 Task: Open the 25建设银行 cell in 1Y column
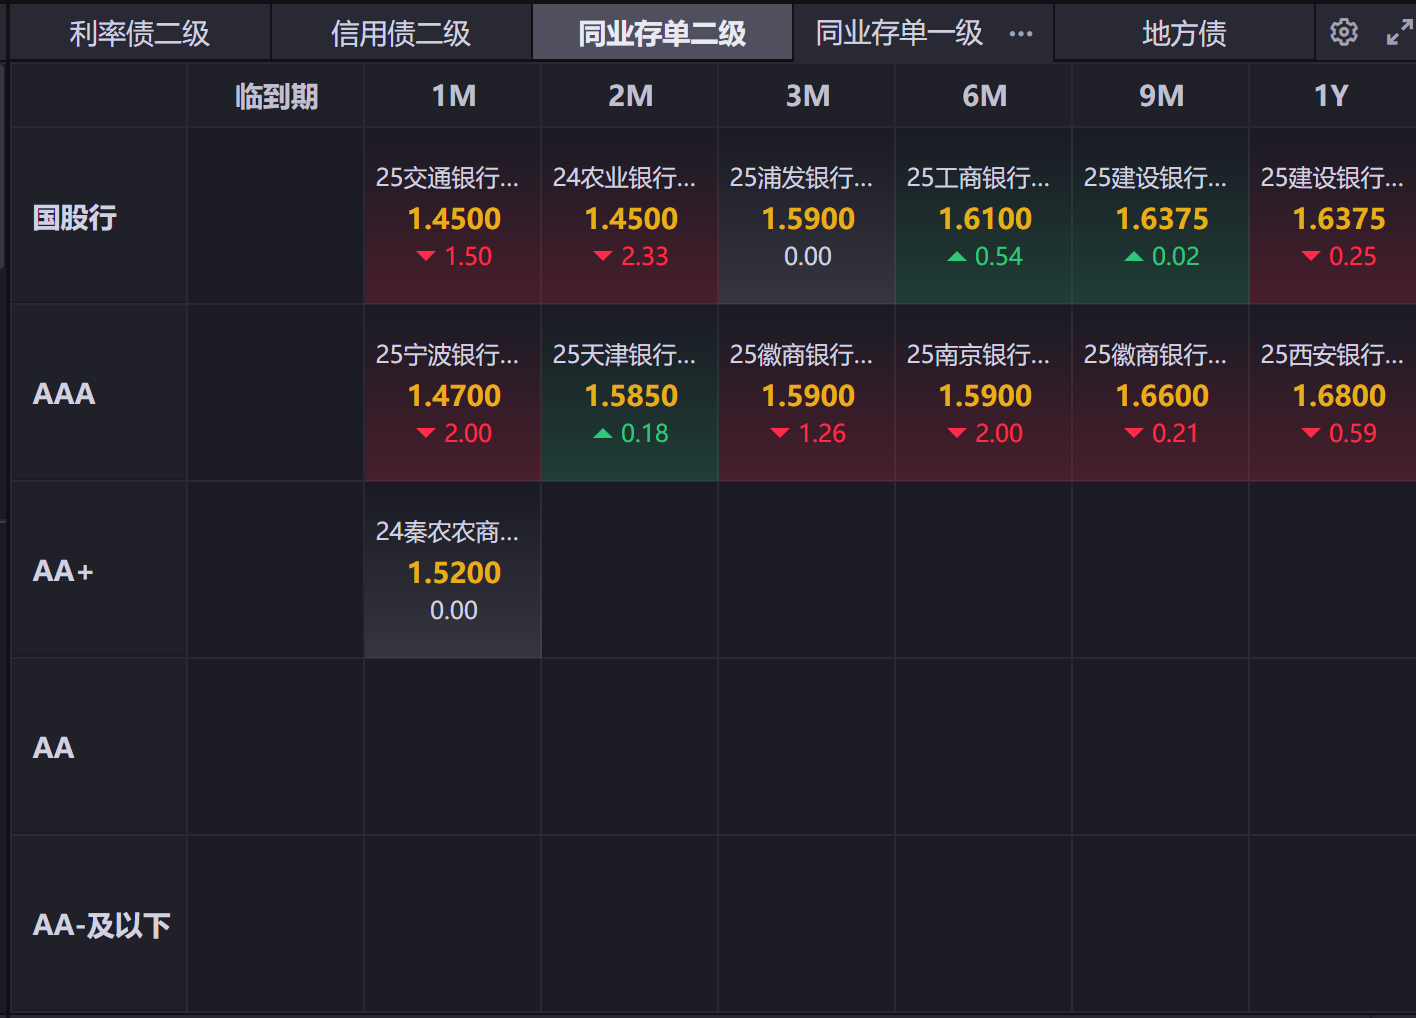pyautogui.click(x=1333, y=216)
